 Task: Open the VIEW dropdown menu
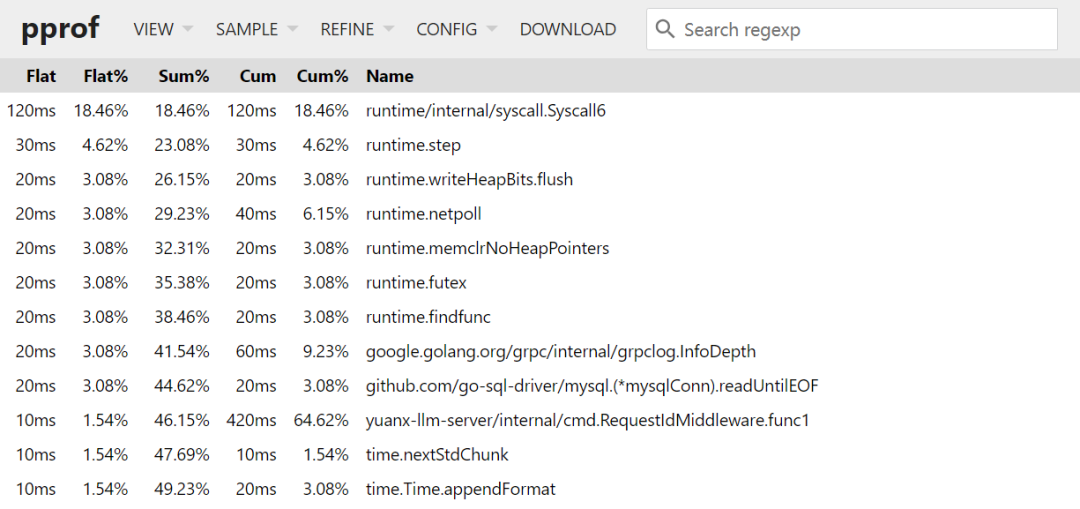163,30
